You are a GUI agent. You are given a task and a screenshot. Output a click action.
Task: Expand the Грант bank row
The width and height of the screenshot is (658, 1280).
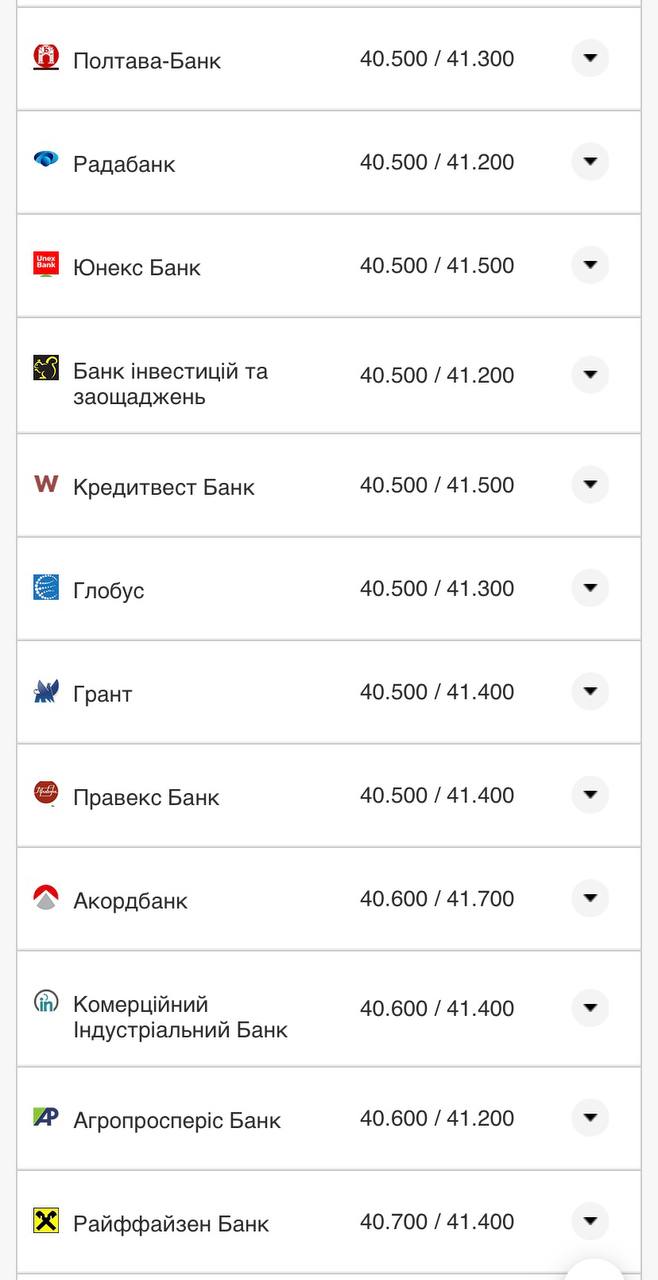[x=590, y=691]
